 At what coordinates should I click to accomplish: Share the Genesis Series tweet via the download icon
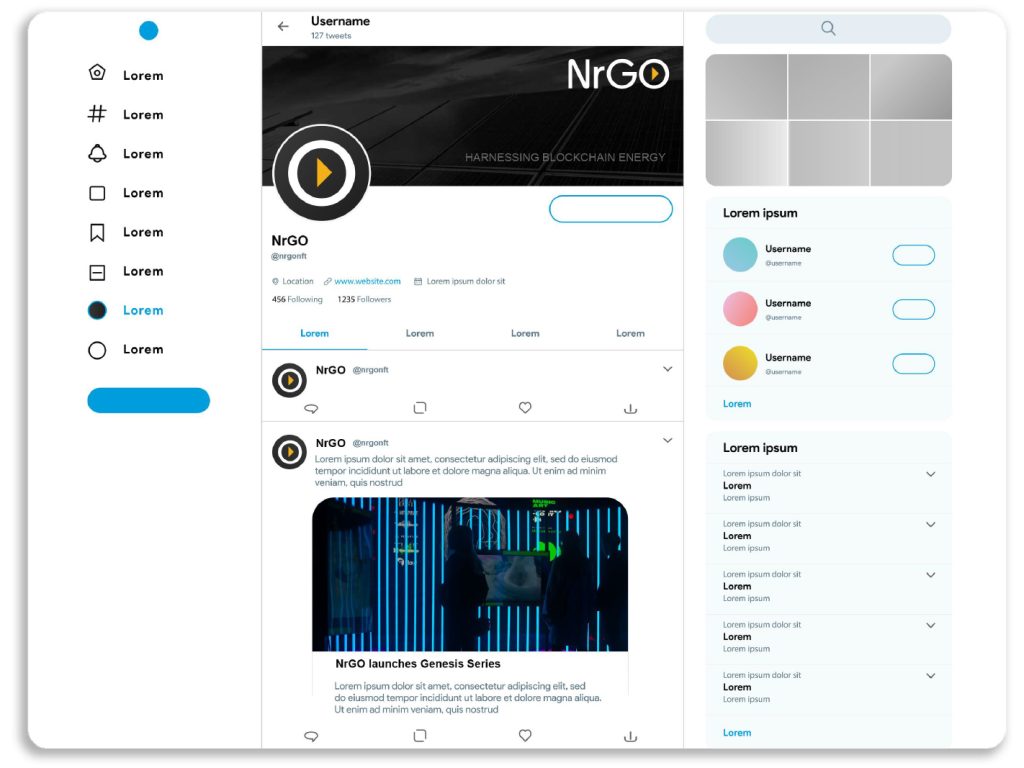pos(630,735)
